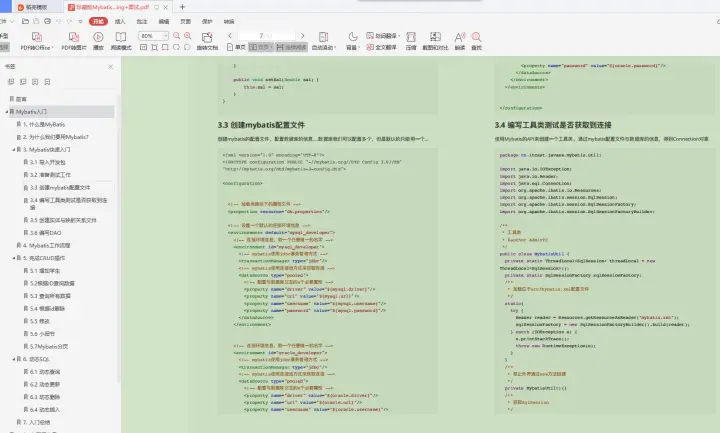Open a new tab with plus button
This screenshot has width=720, height=433.
point(182,7)
